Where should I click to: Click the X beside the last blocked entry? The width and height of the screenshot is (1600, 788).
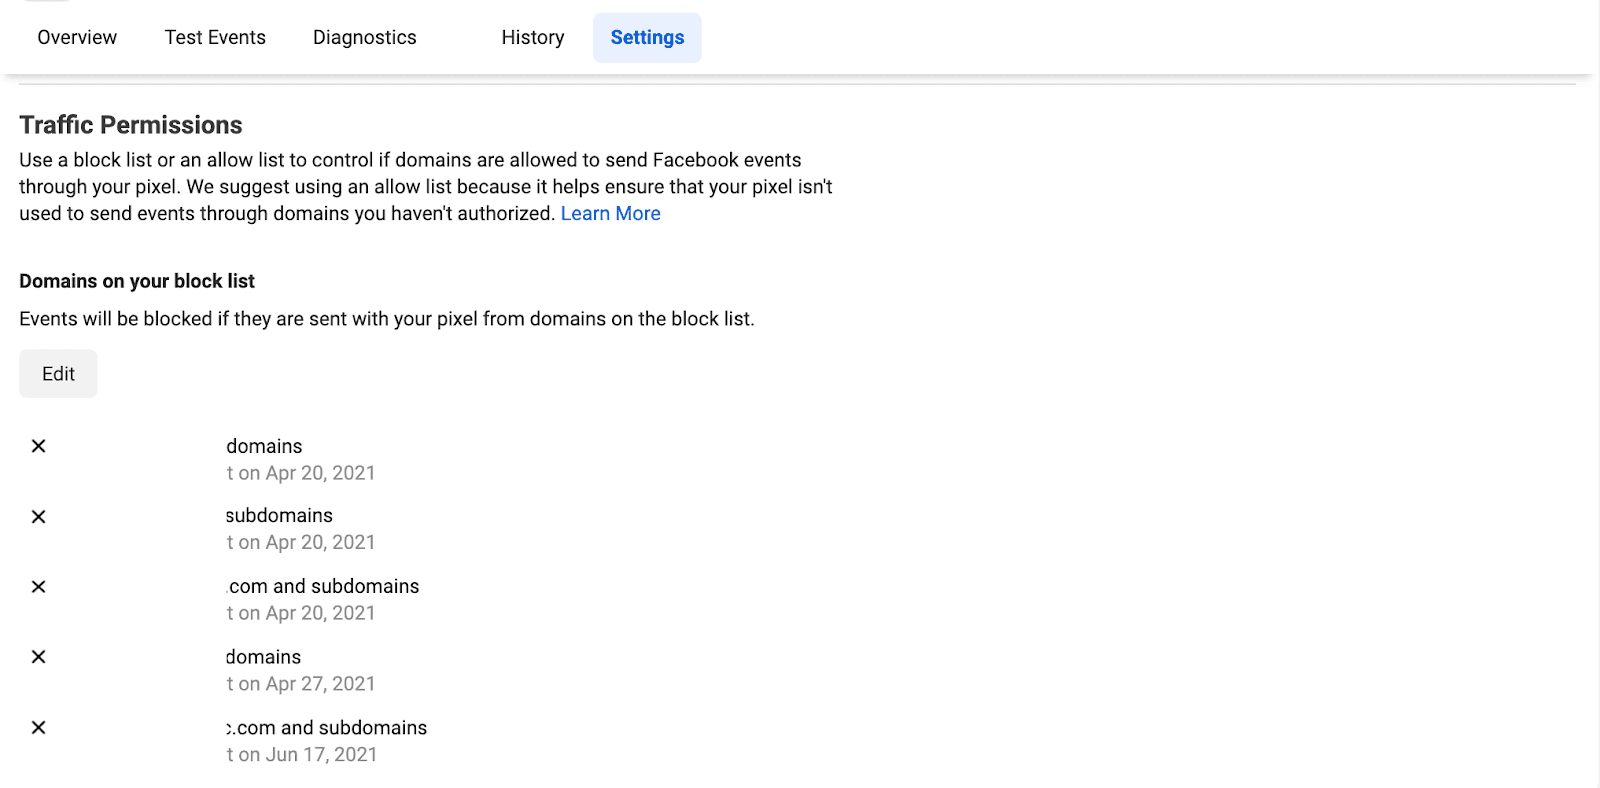(38, 728)
